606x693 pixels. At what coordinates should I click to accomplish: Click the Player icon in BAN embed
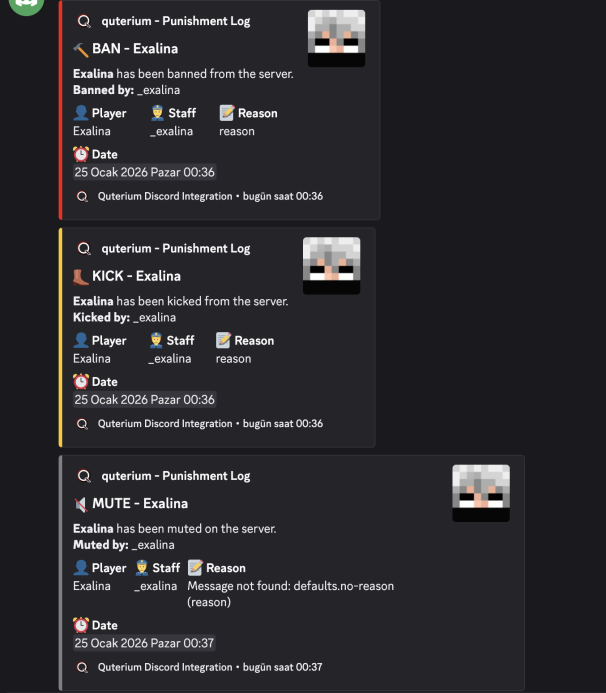pyautogui.click(x=81, y=113)
